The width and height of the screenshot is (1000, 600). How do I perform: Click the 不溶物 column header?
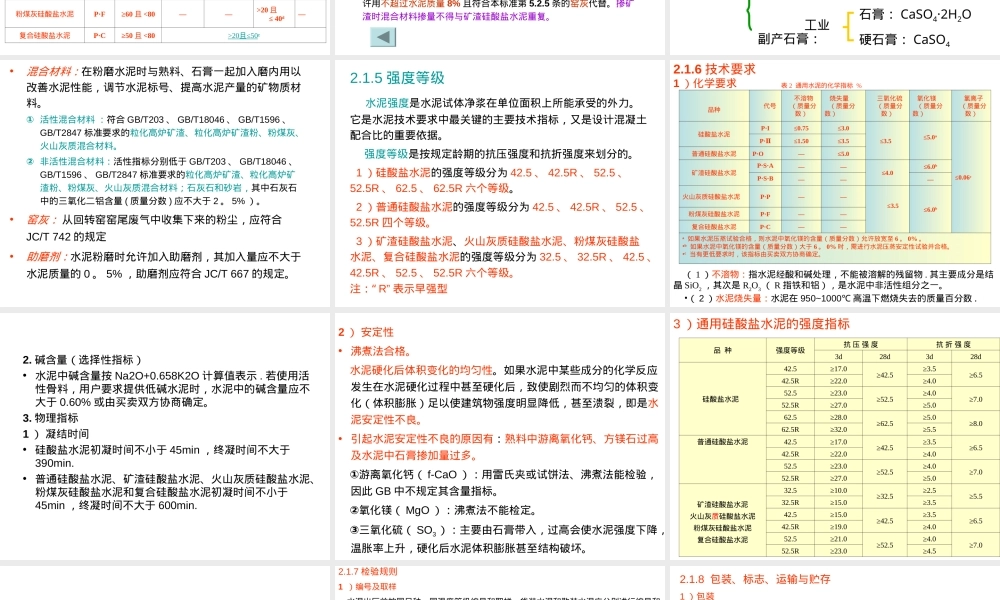click(803, 106)
